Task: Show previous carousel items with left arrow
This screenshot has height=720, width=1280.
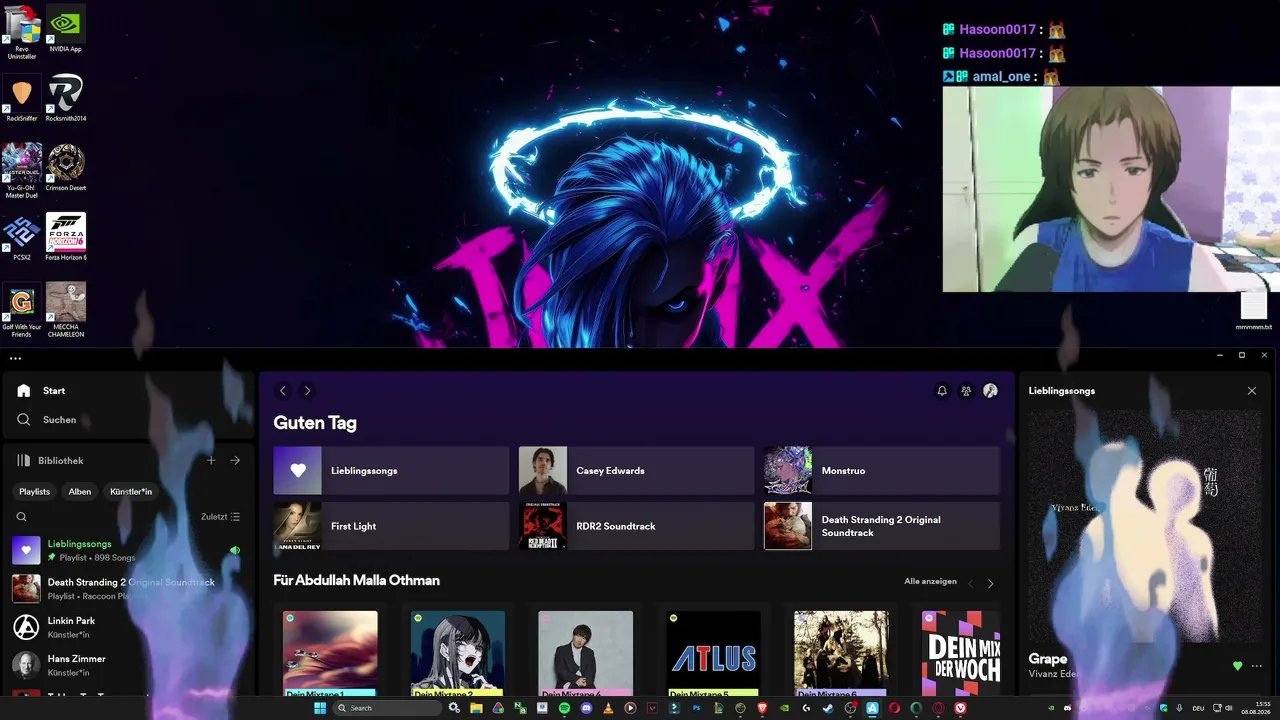Action: coord(970,583)
